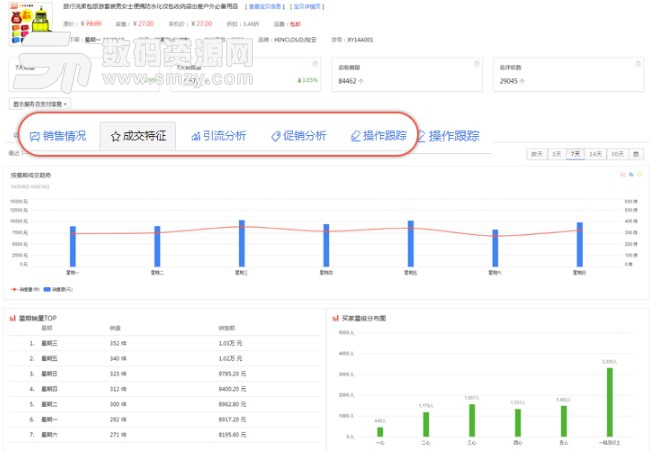Click the 352 件 sales cell
654x451 pixels.
click(x=118, y=343)
